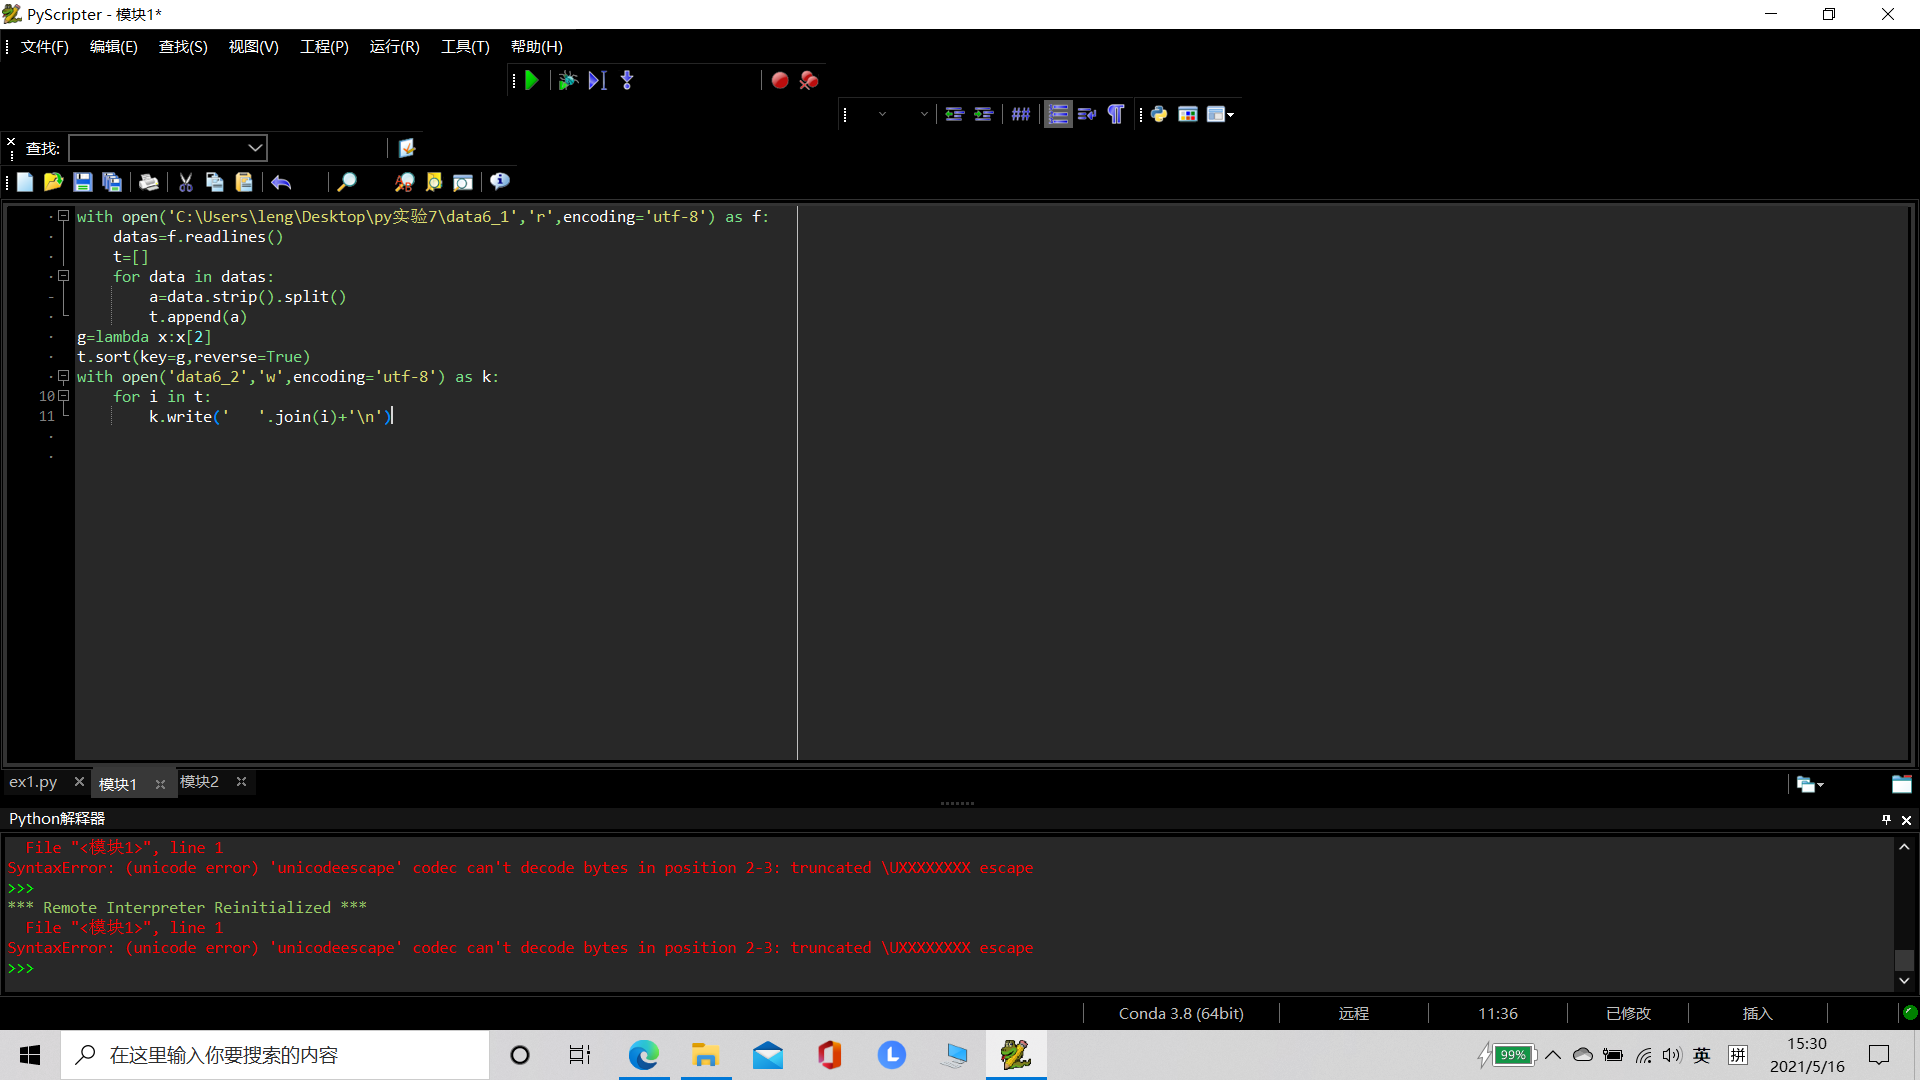
Task: Expand the layout dropdown arrow
Action: 1230,115
